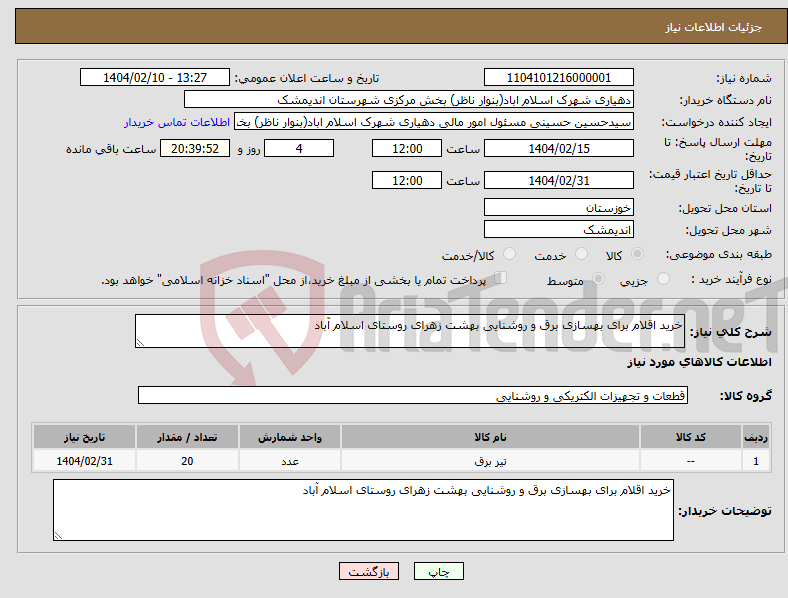
Task: Click the quantity cell showing 20
Action: [187, 461]
